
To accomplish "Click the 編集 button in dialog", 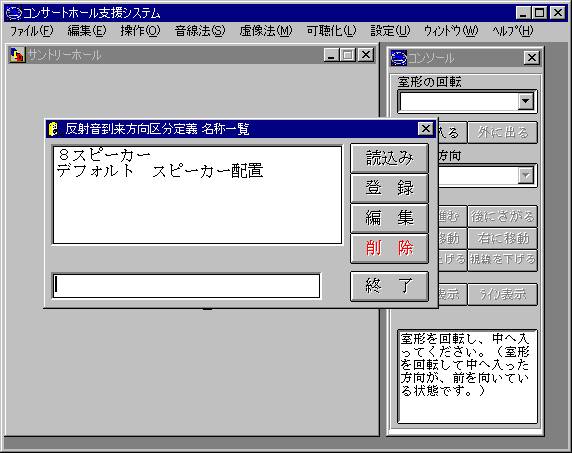I will [389, 218].
